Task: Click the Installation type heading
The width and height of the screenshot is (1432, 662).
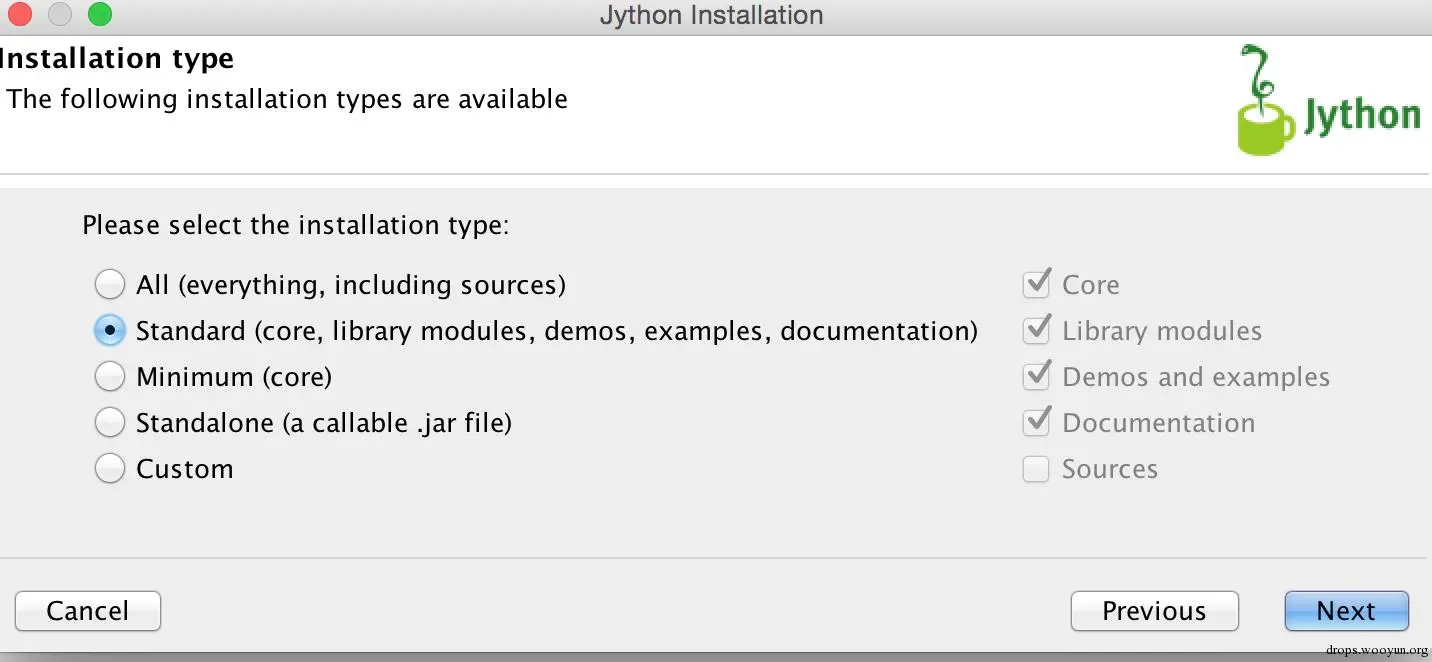Action: pyautogui.click(x=117, y=59)
